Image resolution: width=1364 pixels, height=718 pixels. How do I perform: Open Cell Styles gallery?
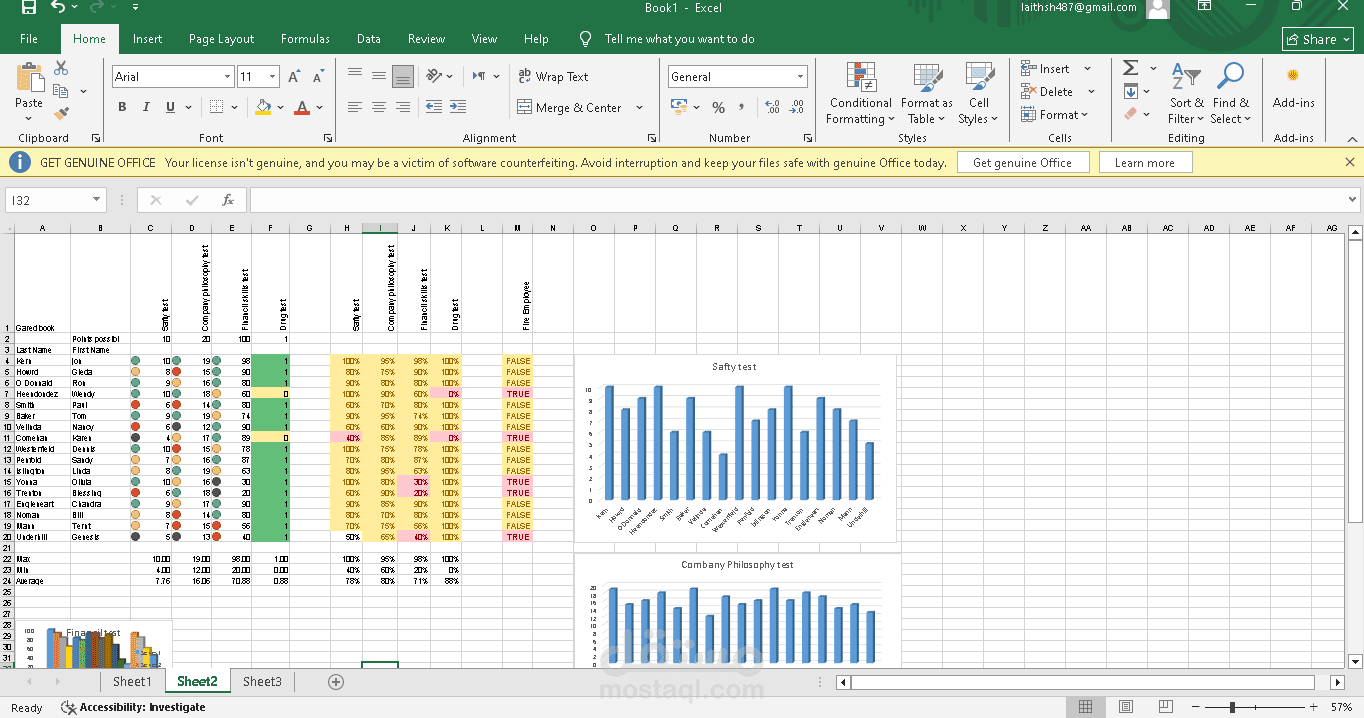click(978, 94)
